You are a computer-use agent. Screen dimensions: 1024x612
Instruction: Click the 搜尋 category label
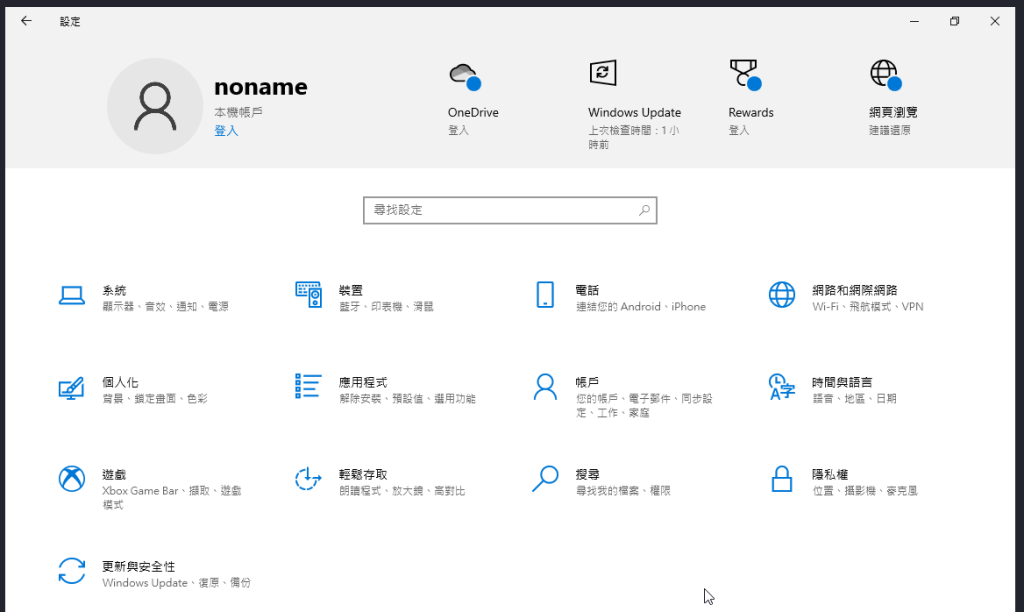pyautogui.click(x=587, y=474)
